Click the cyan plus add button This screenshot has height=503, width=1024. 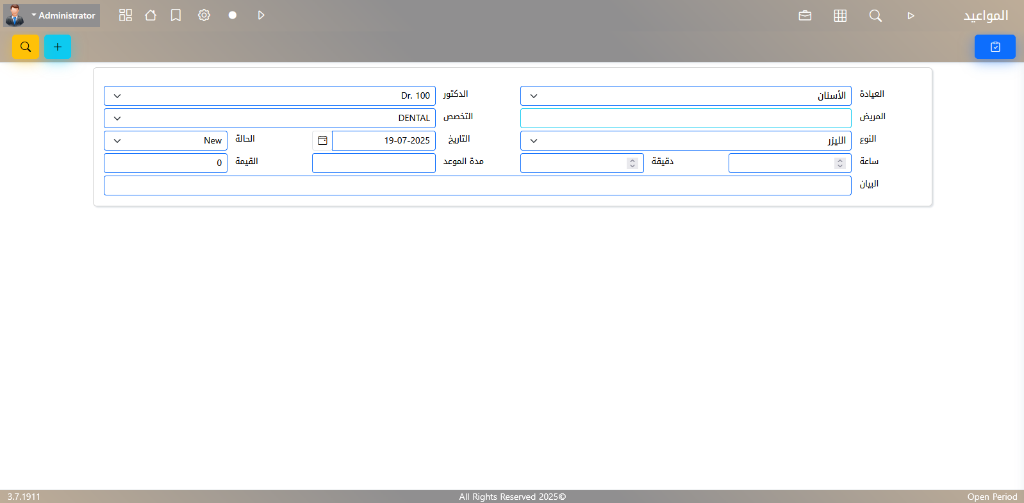click(57, 47)
